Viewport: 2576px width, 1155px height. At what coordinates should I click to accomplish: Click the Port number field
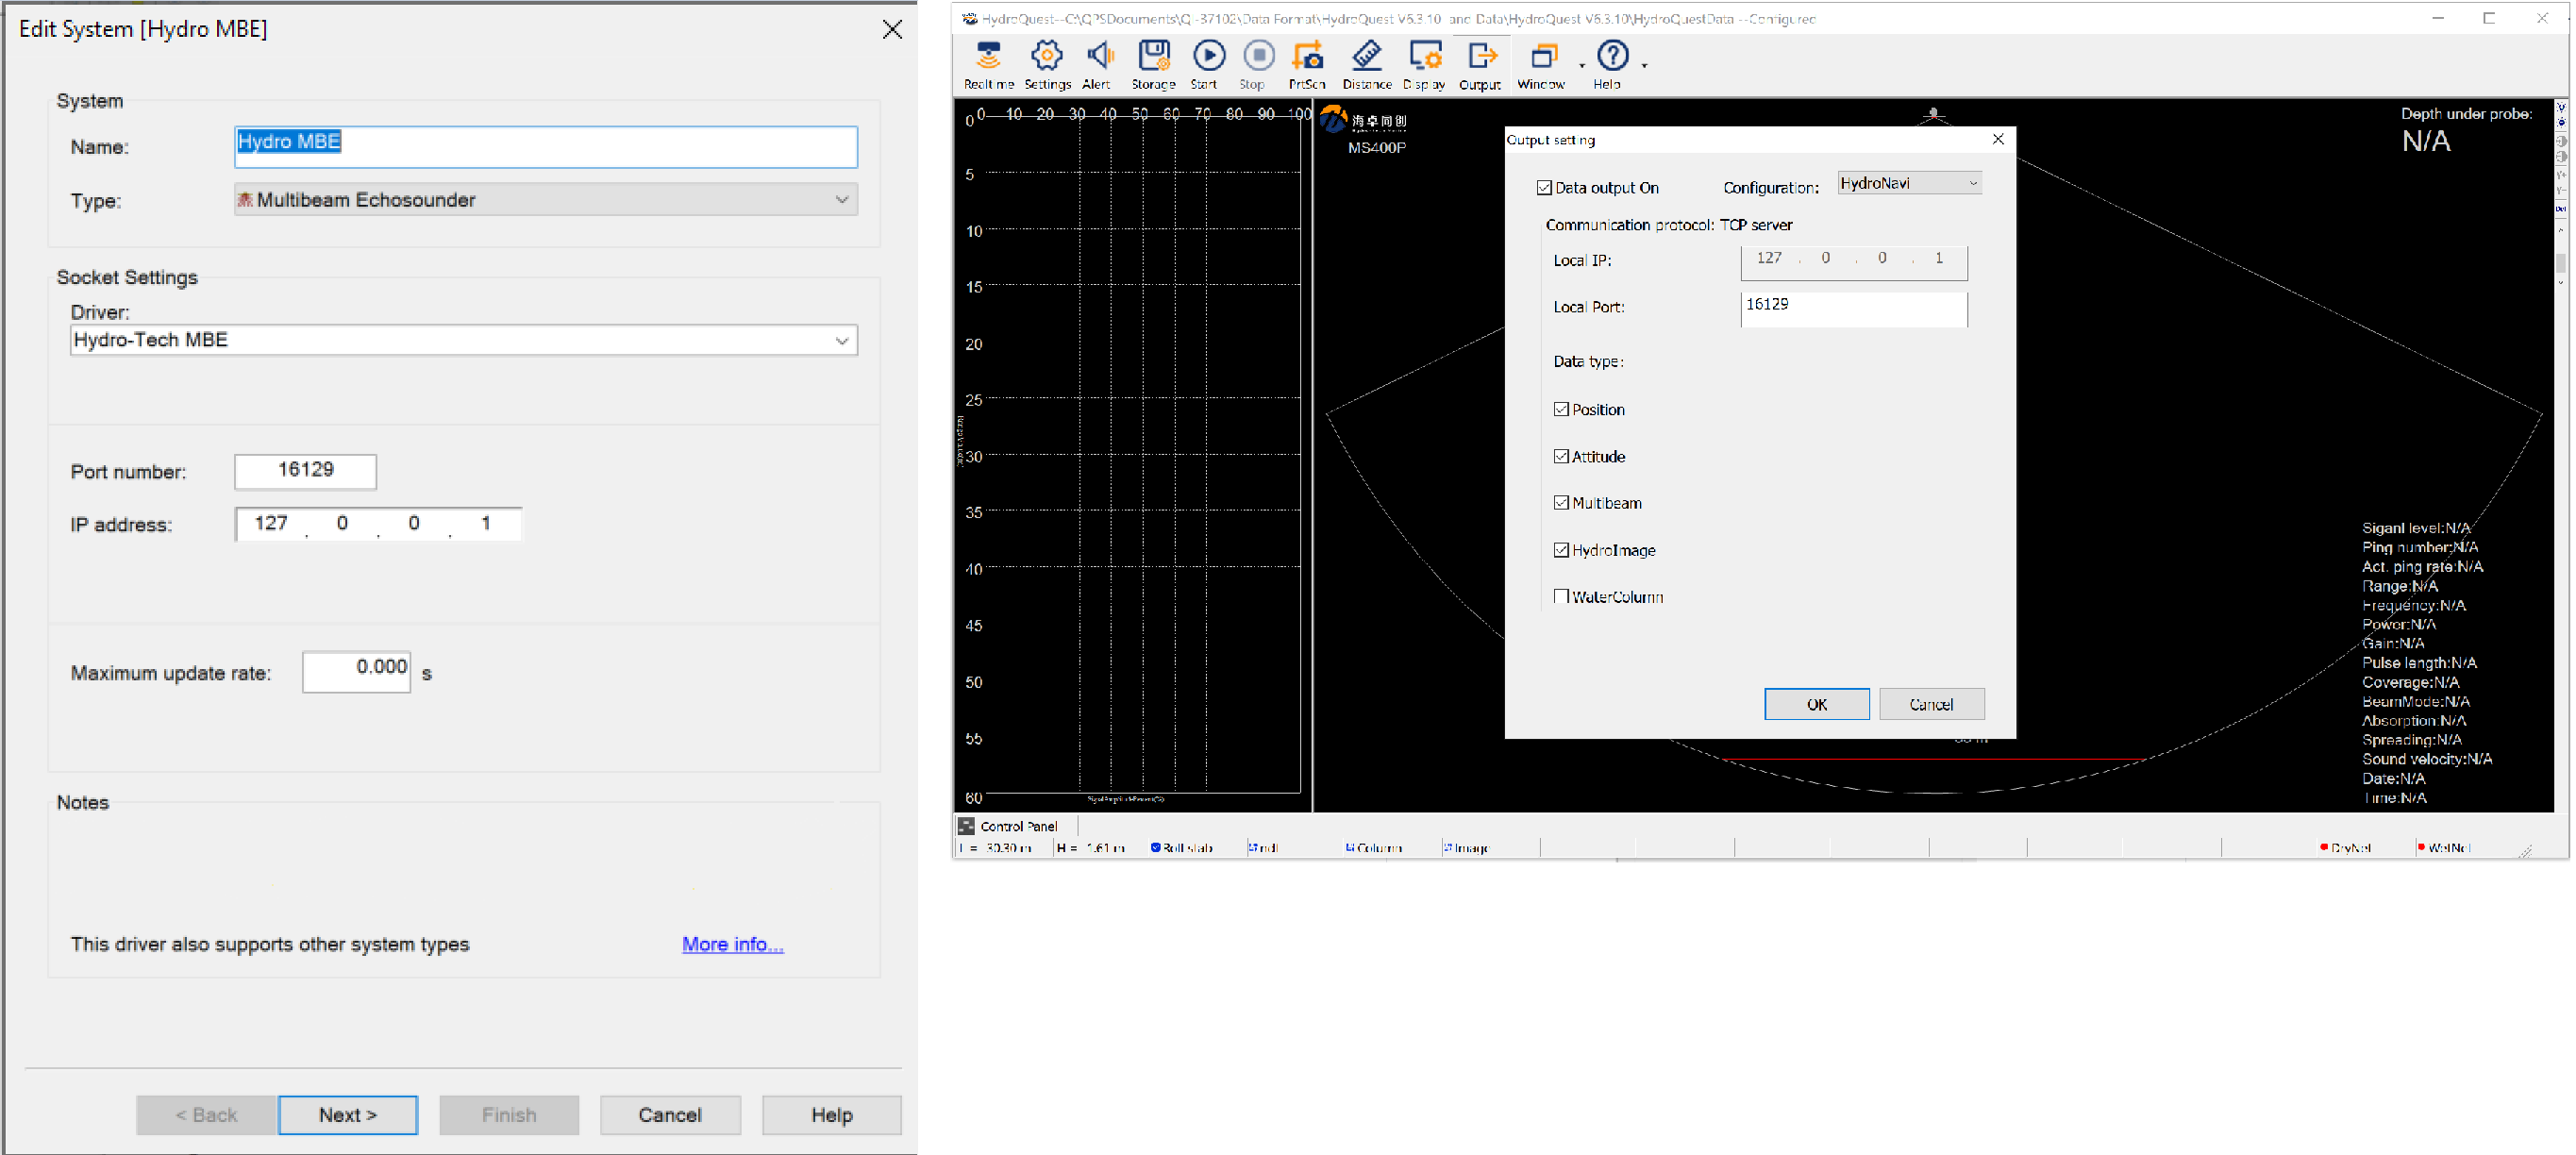tap(305, 471)
